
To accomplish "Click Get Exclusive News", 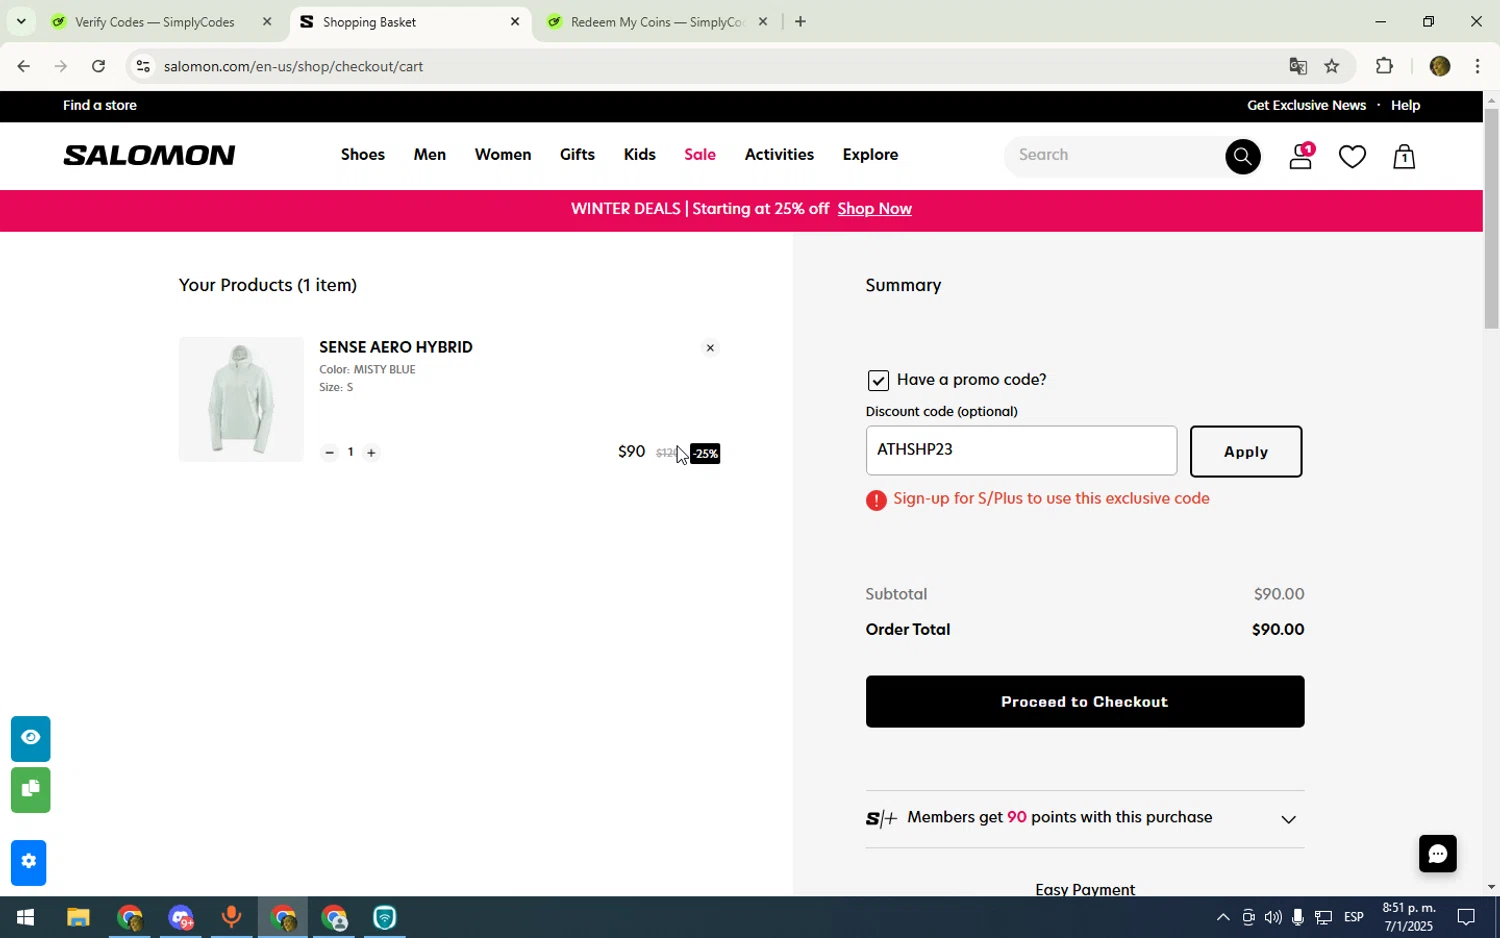I will [1306, 105].
